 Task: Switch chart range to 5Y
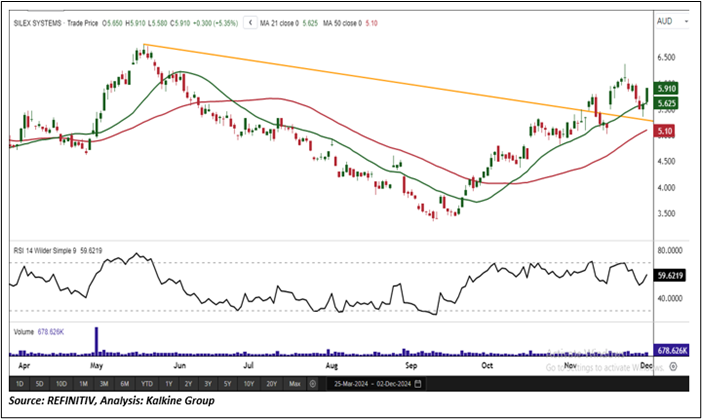pos(227,384)
